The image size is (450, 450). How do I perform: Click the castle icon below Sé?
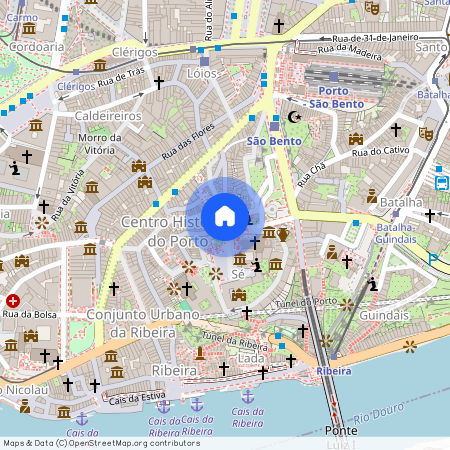(239, 295)
